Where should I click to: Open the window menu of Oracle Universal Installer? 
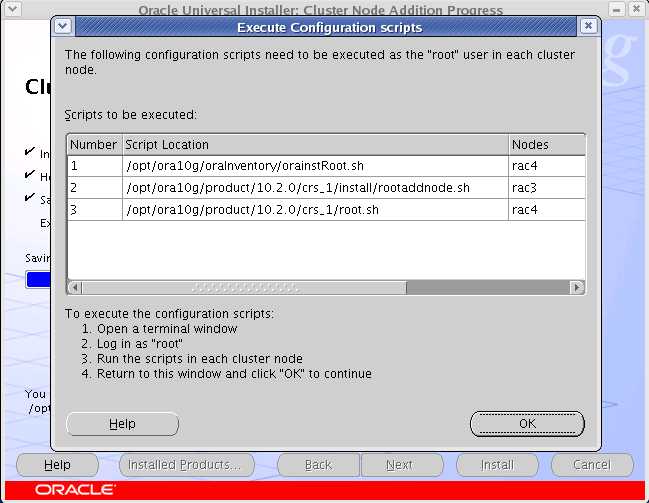12,8
